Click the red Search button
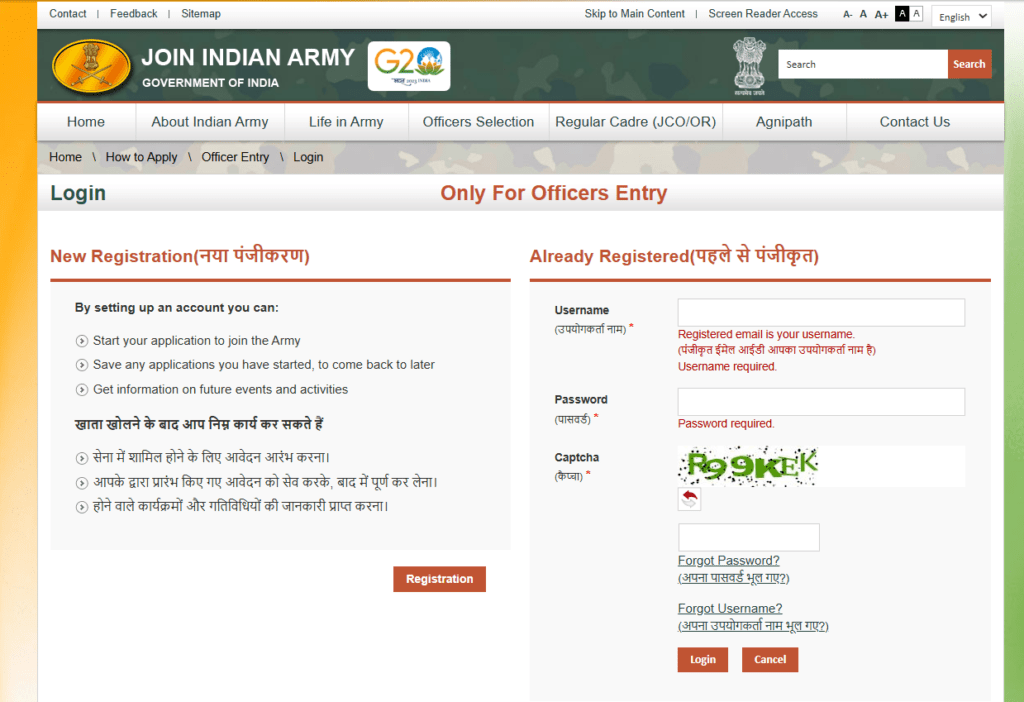This screenshot has width=1024, height=702. coord(969,65)
